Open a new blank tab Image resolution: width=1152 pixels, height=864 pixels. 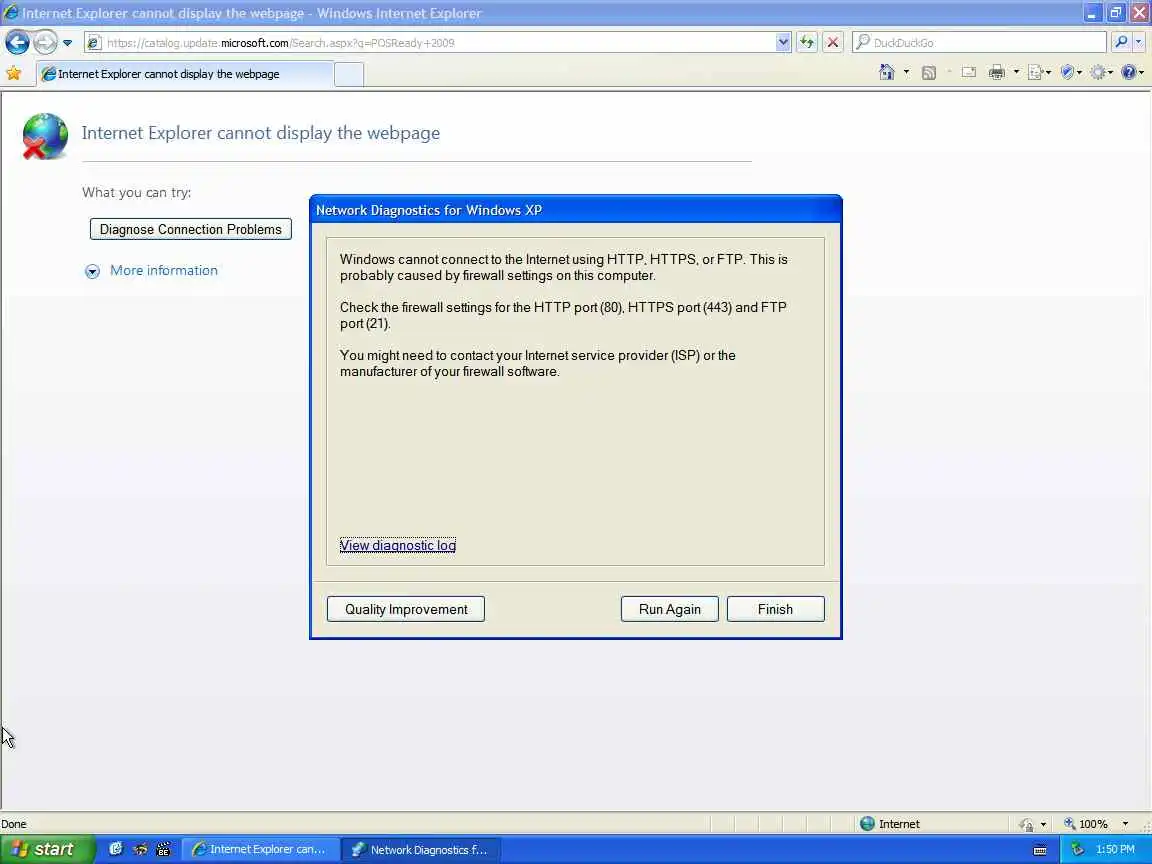pyautogui.click(x=349, y=74)
